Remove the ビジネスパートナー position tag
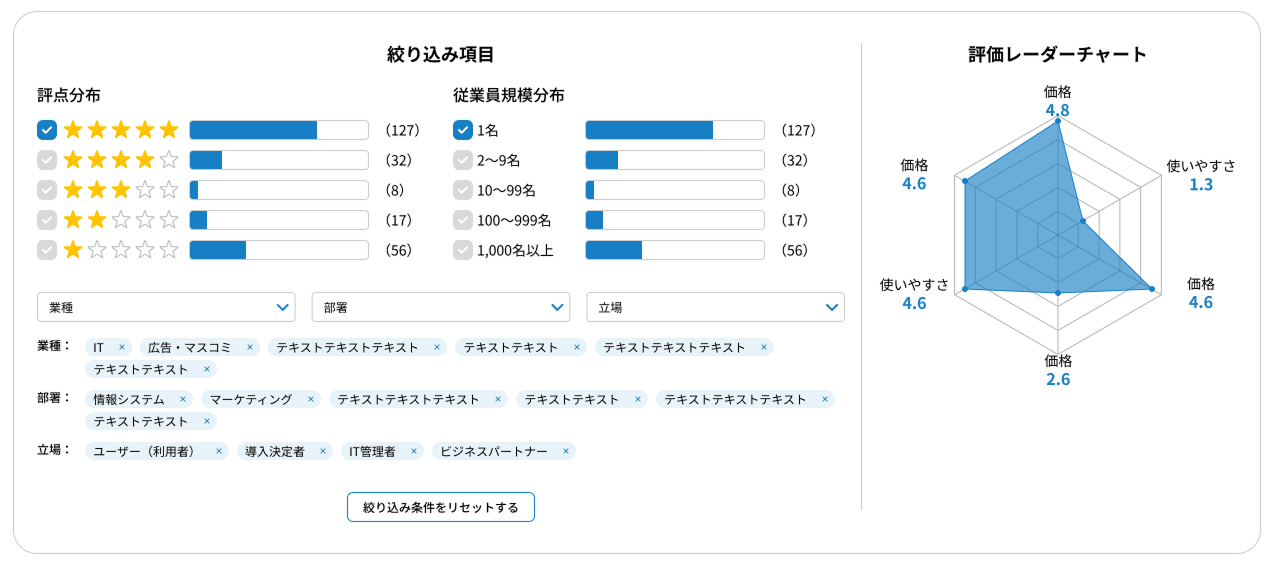 [566, 451]
